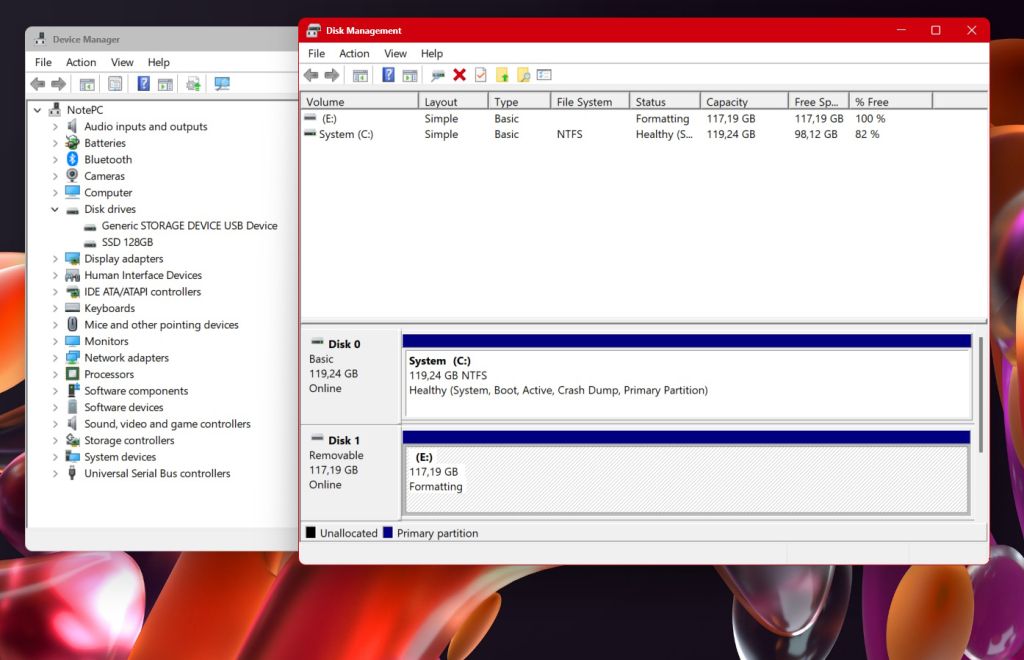Click the blue help icon in Device Manager toolbar

[x=144, y=84]
